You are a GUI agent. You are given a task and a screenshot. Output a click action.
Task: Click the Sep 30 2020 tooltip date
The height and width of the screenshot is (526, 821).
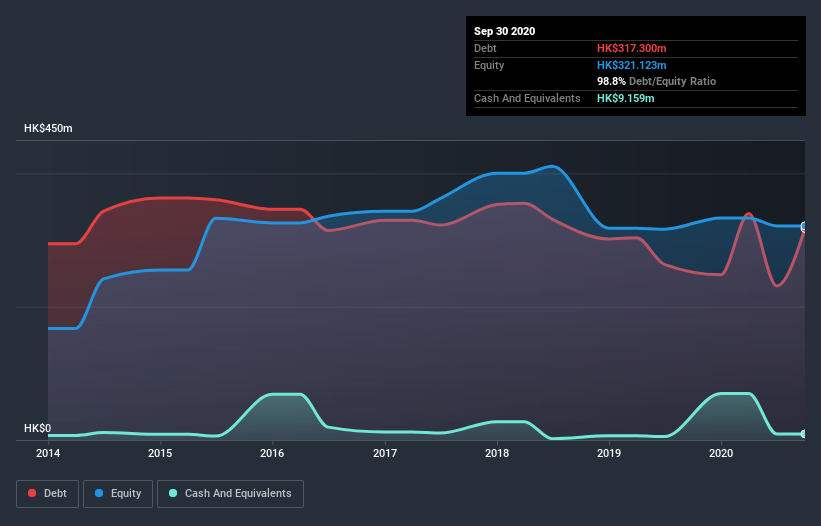click(504, 31)
